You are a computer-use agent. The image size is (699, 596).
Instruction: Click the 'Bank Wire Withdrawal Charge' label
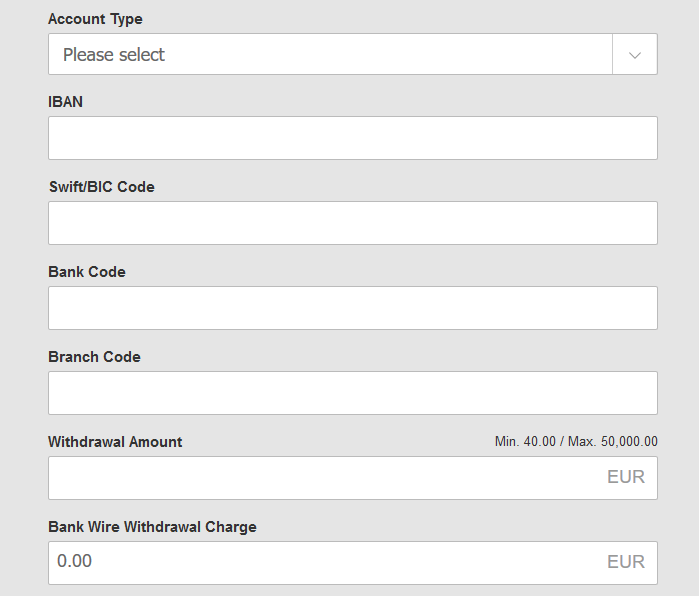152,527
